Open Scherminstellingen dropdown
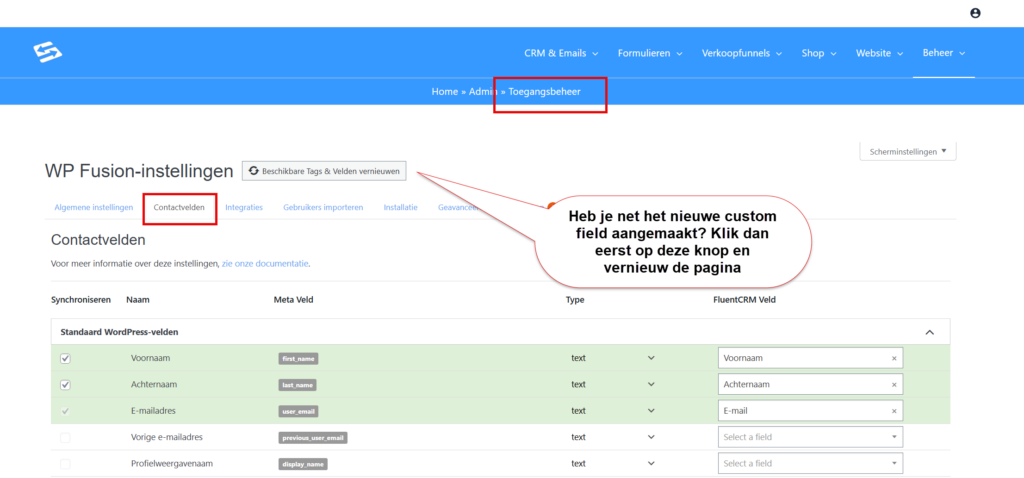 (908, 151)
